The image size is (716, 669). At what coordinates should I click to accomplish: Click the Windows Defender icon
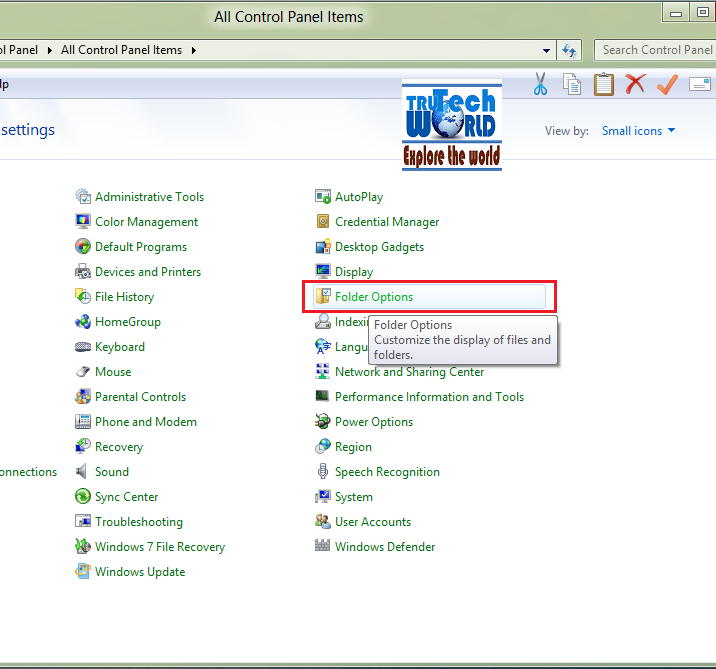point(323,545)
